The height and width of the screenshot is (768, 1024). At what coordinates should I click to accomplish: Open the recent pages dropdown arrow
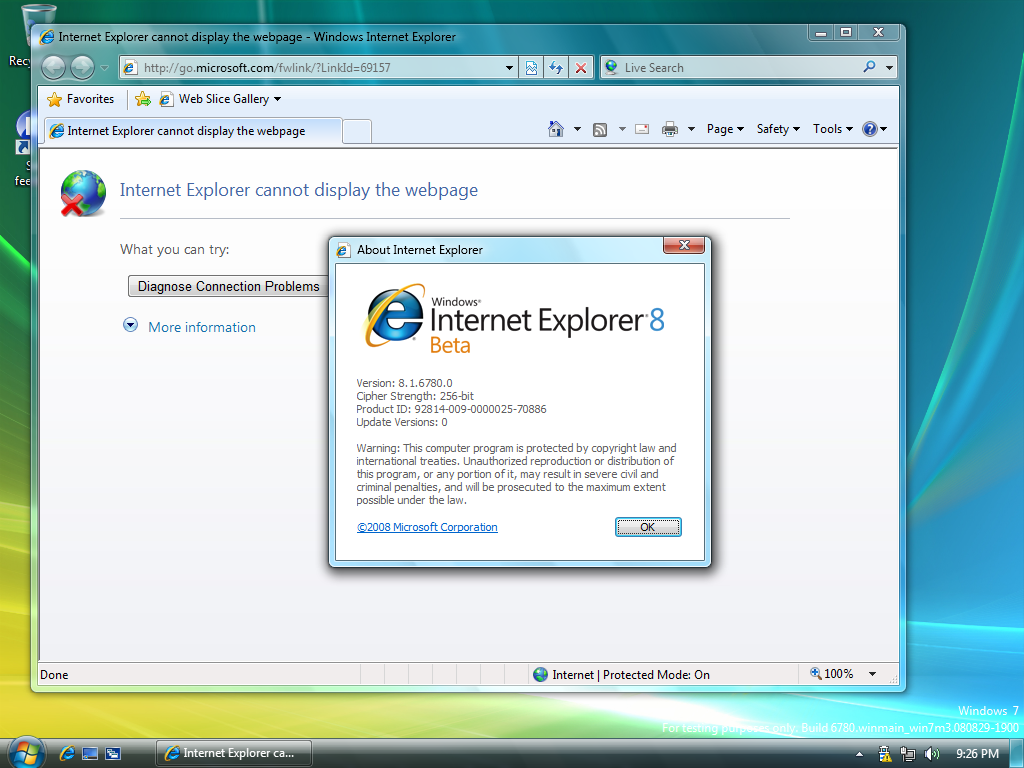[x=104, y=68]
